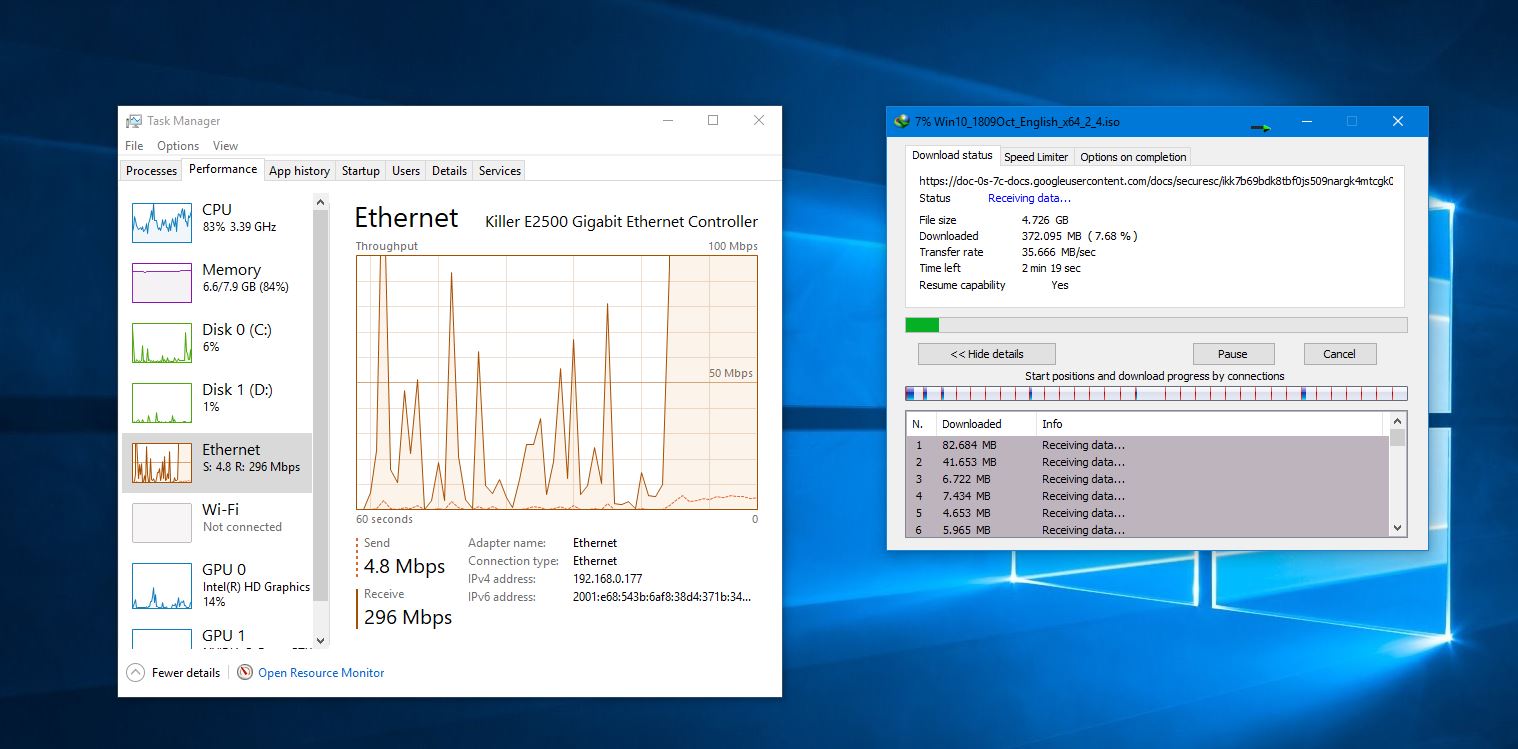The height and width of the screenshot is (749, 1518).
Task: Select connection row 5 with 4.653 MB
Action: (x=1147, y=513)
